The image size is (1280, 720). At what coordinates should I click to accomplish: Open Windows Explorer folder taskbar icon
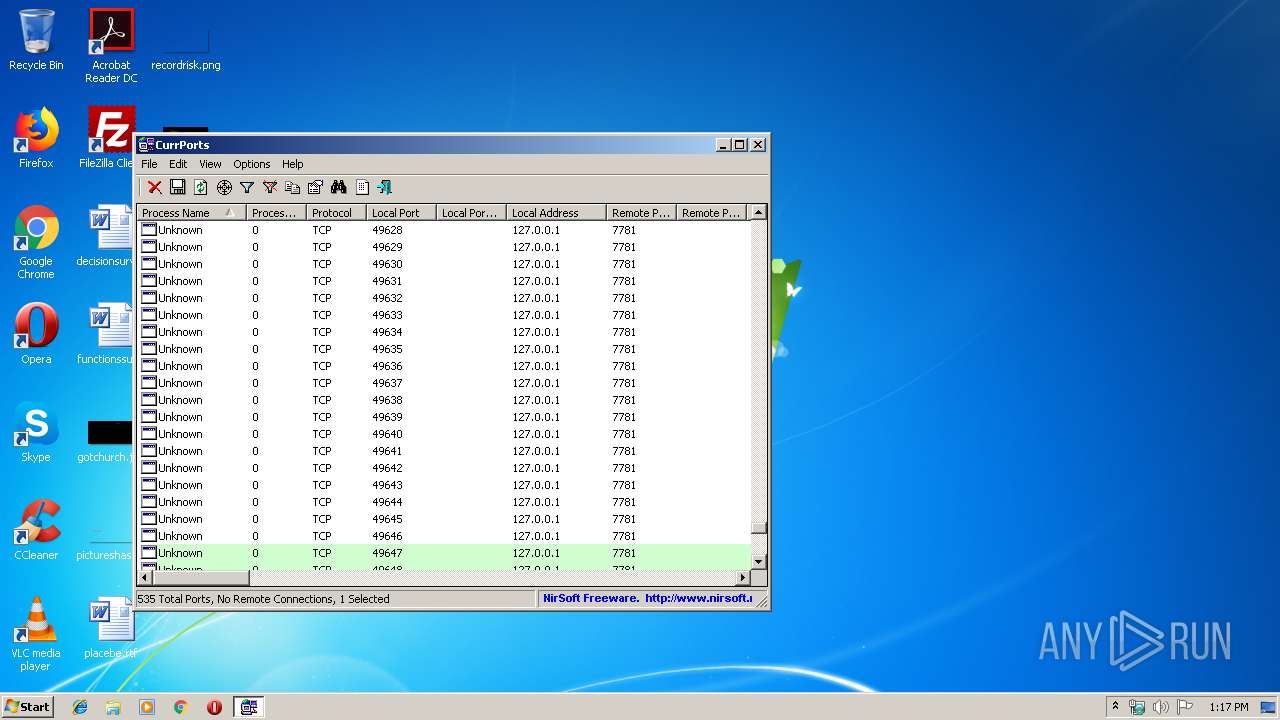point(113,707)
